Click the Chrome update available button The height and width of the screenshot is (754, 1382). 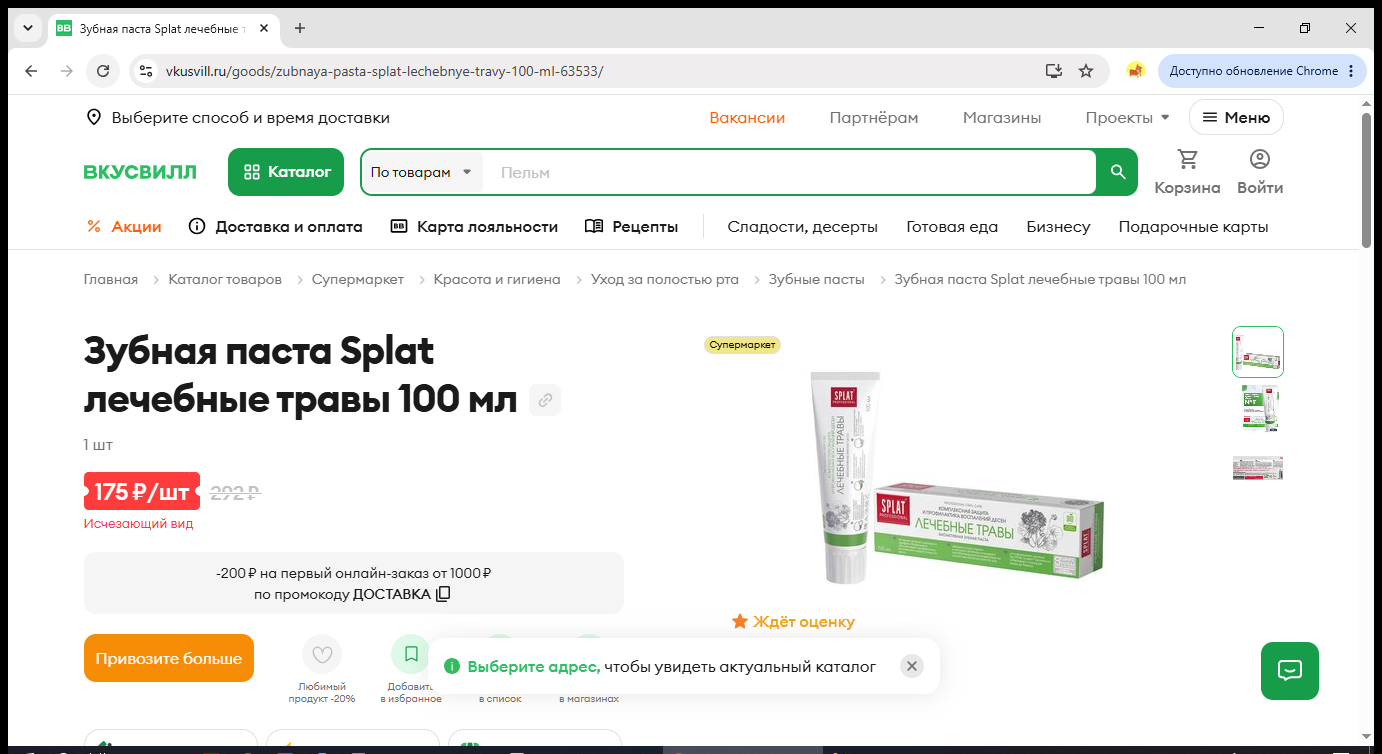pos(1262,71)
